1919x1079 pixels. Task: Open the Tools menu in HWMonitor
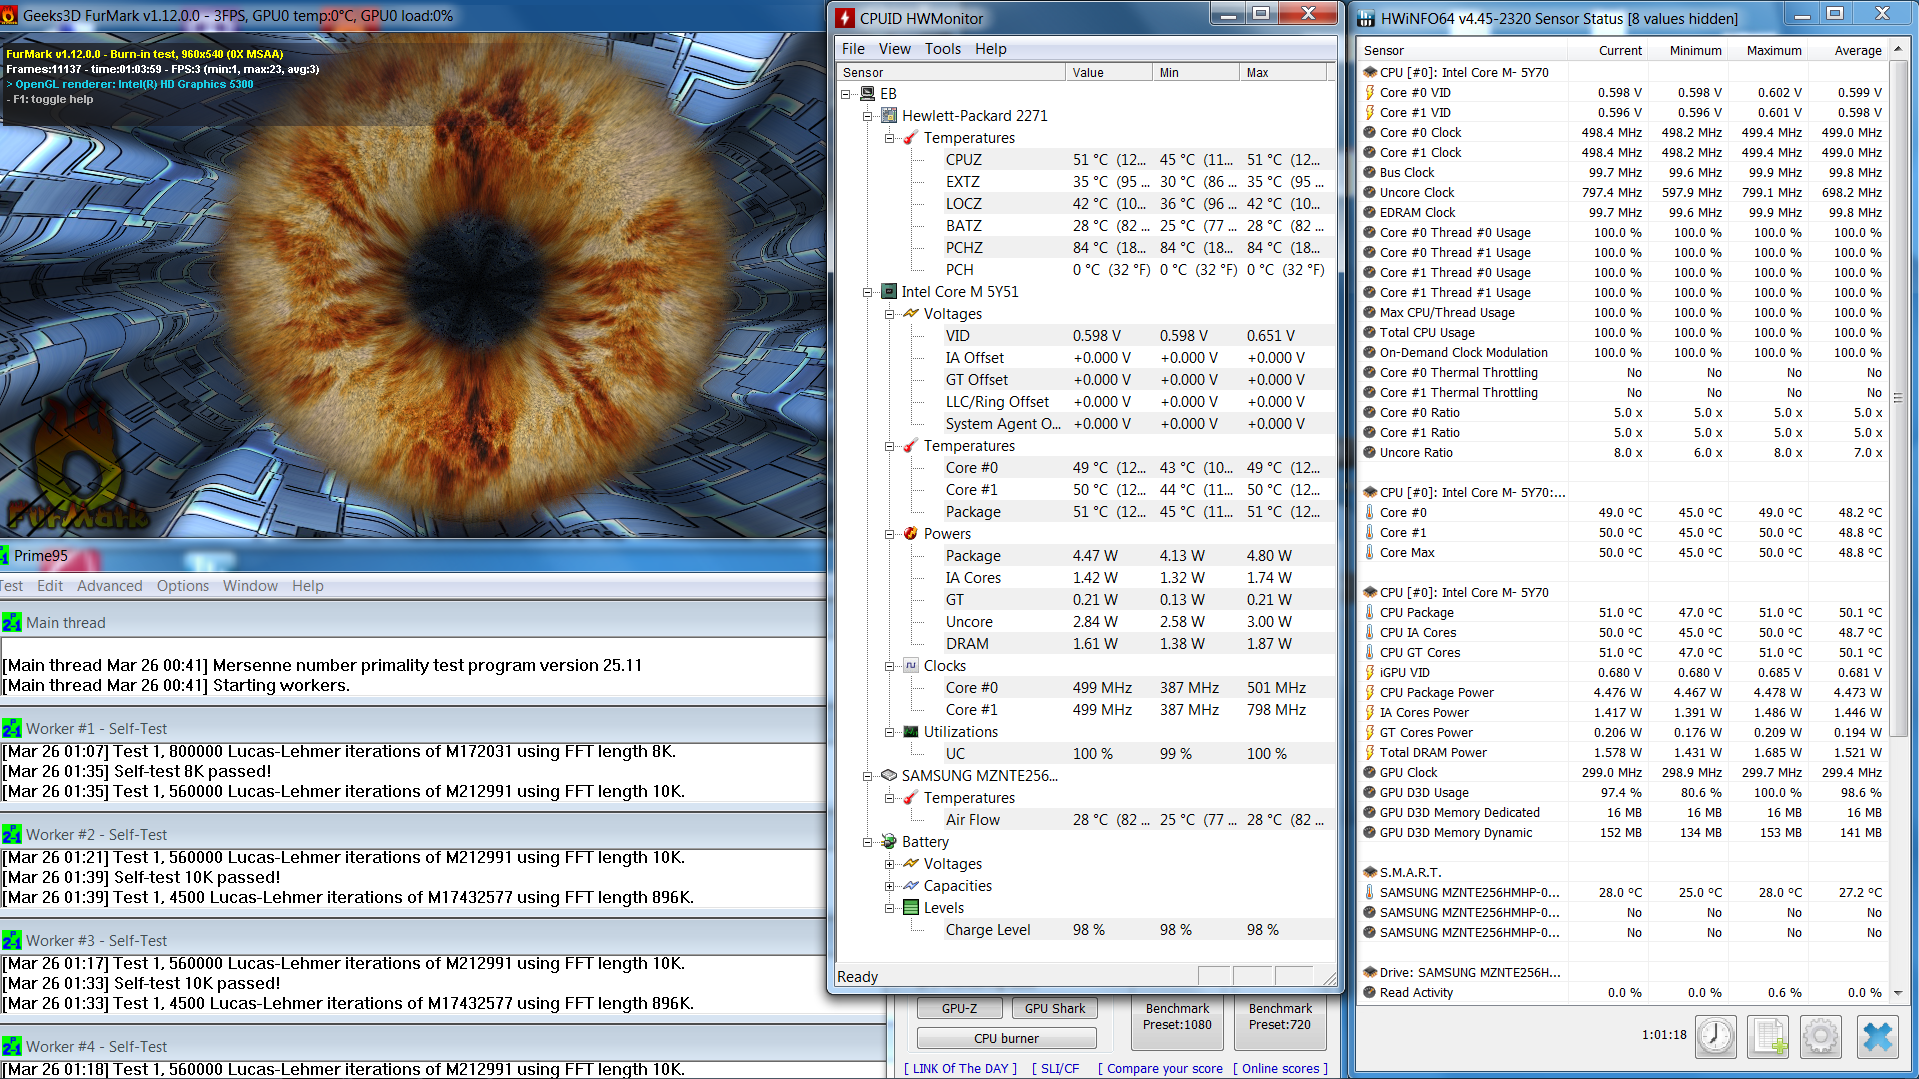[x=942, y=49]
